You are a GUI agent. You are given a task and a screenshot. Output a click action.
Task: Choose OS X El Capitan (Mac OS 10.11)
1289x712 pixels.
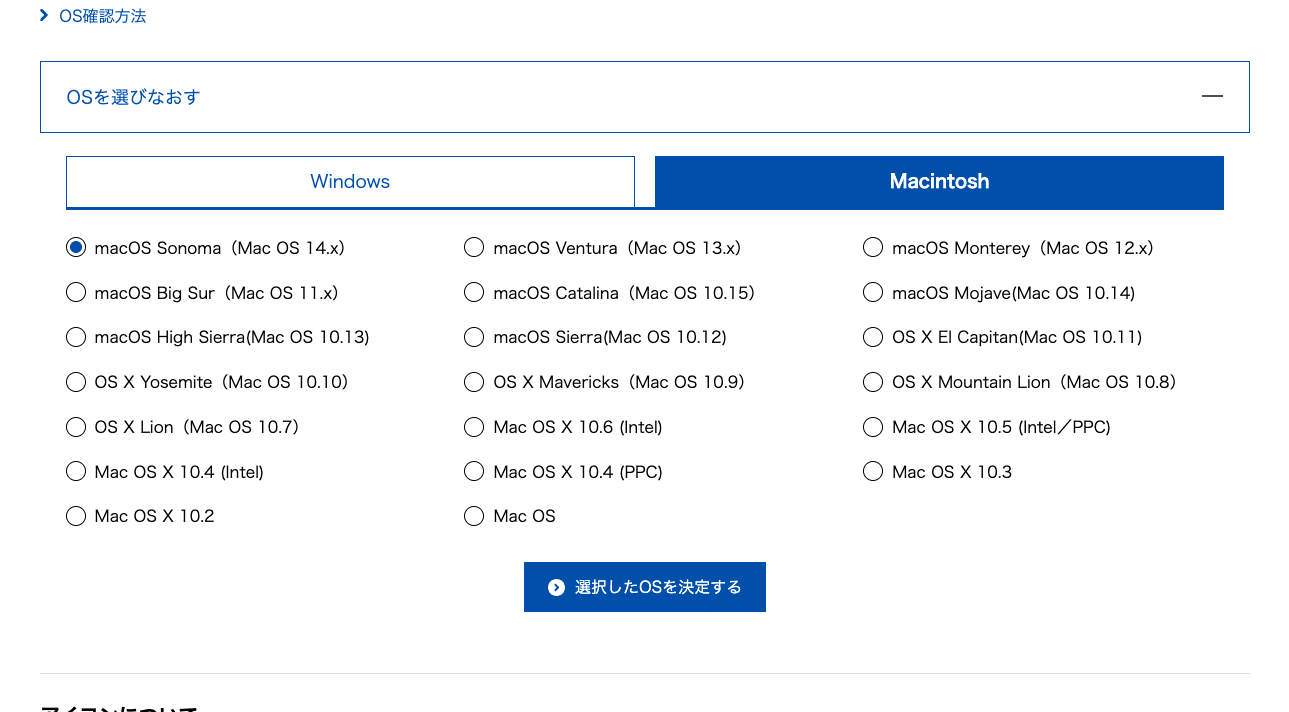873,337
